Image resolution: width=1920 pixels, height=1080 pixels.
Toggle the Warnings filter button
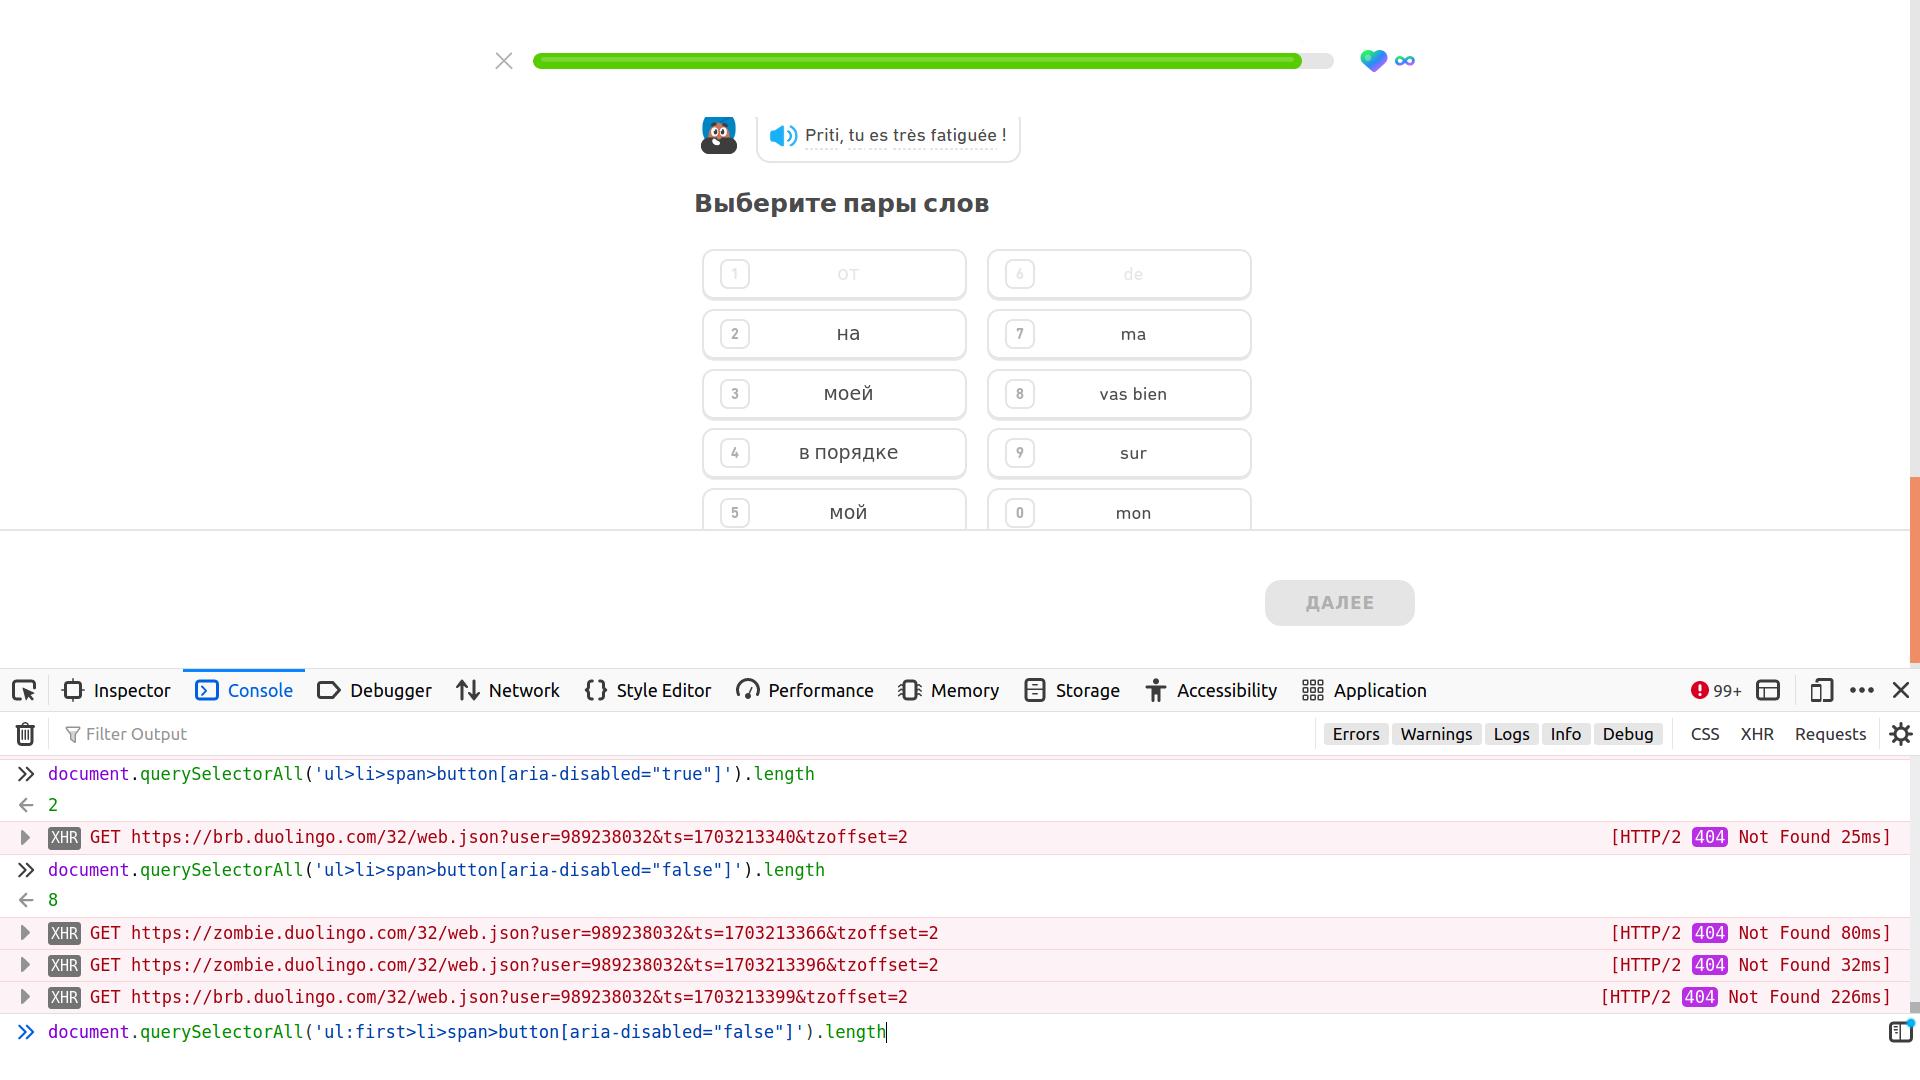point(1435,734)
